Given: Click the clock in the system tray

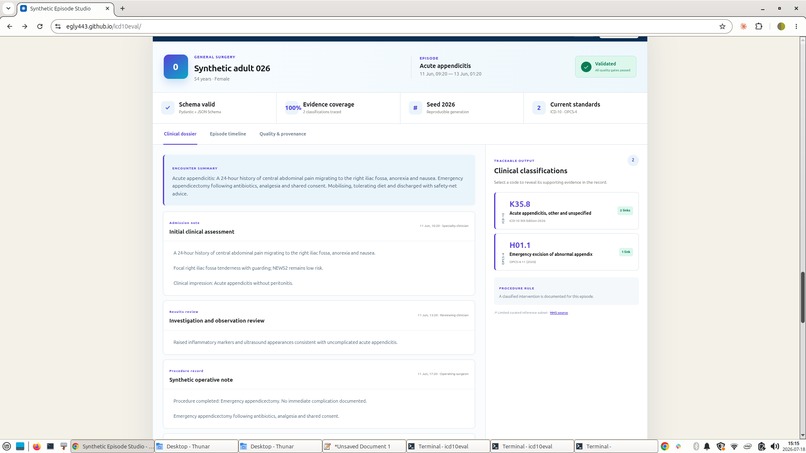Looking at the screenshot, I should click(x=794, y=446).
